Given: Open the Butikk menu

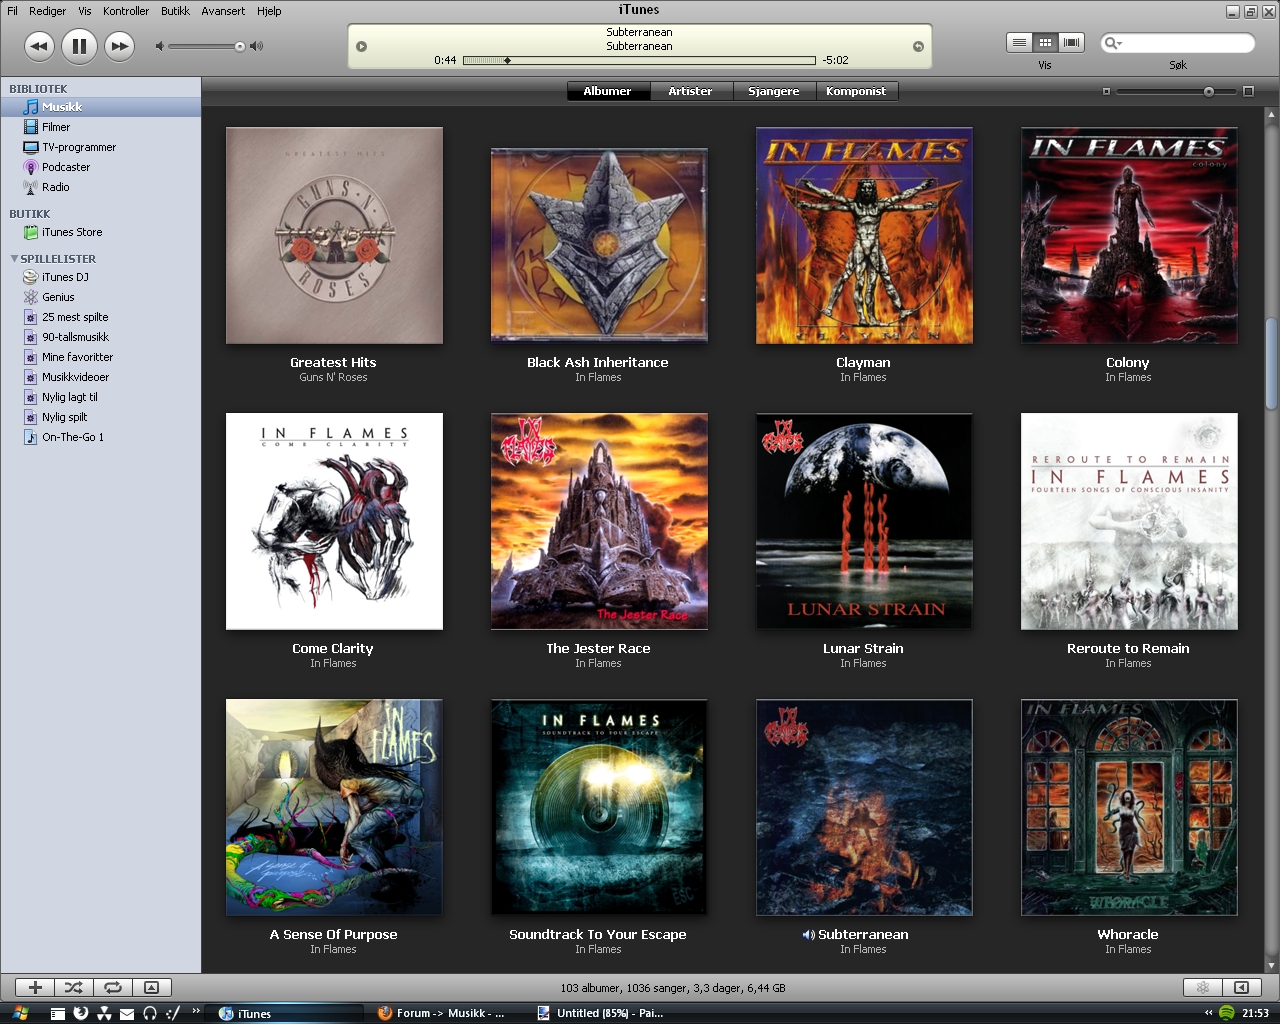Looking at the screenshot, I should [x=175, y=11].
